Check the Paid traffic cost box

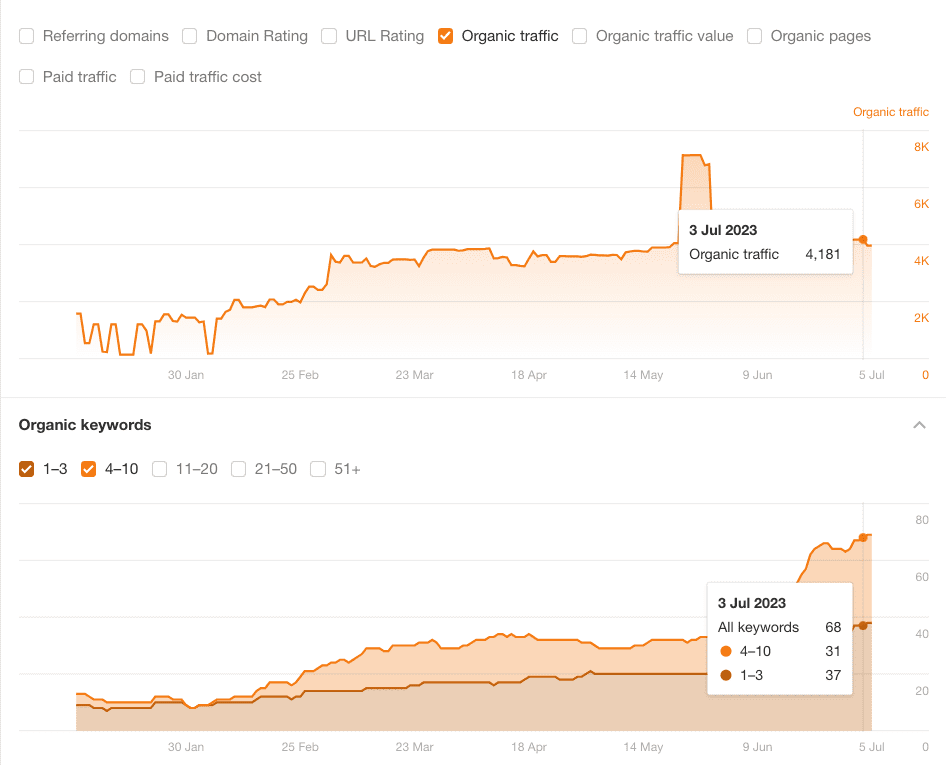(138, 77)
